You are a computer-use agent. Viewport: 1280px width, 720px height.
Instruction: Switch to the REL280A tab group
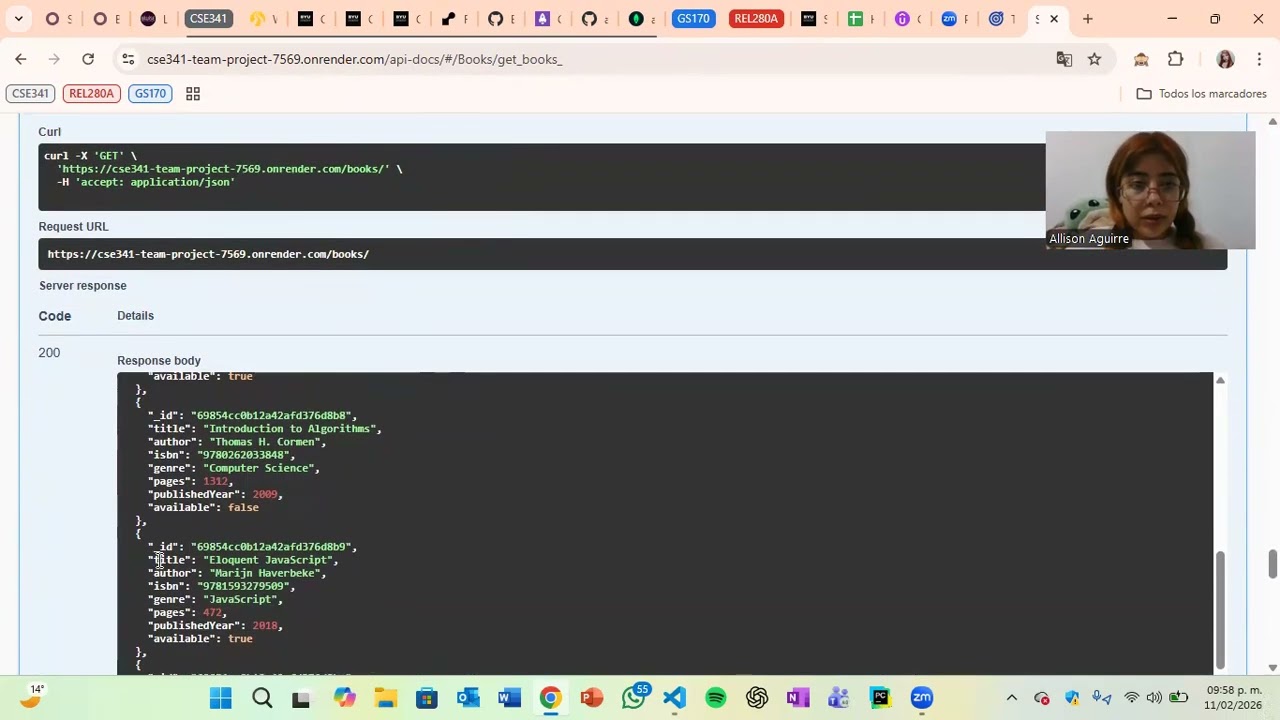click(x=755, y=18)
